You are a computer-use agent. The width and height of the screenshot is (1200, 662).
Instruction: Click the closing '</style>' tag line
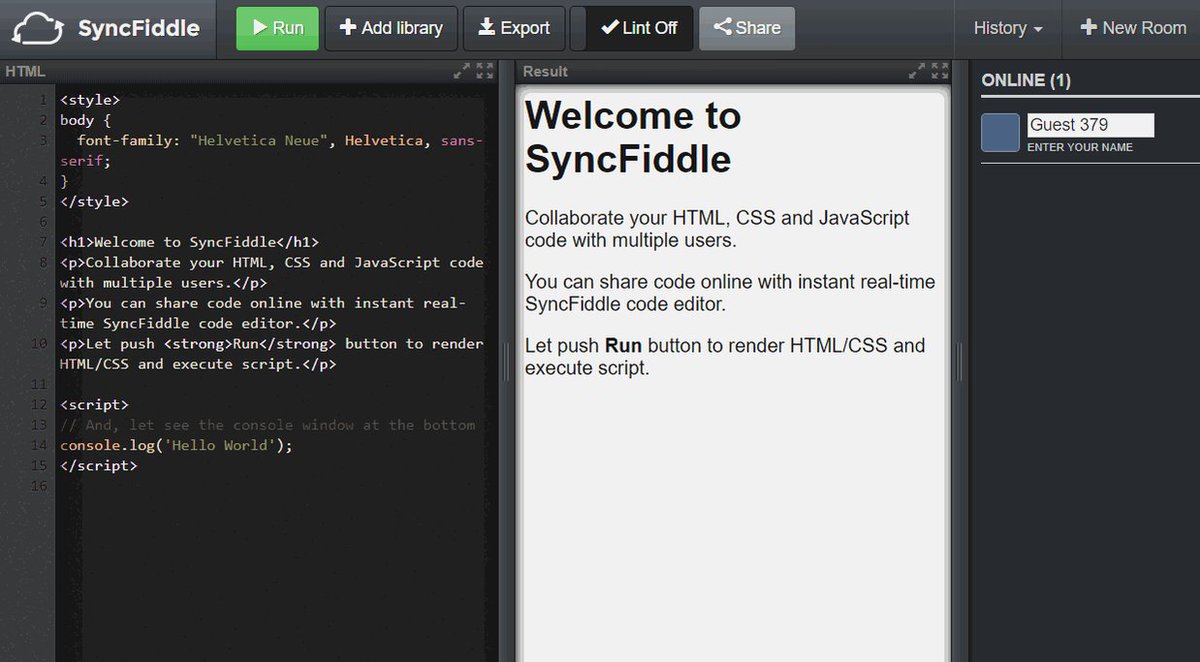point(94,201)
